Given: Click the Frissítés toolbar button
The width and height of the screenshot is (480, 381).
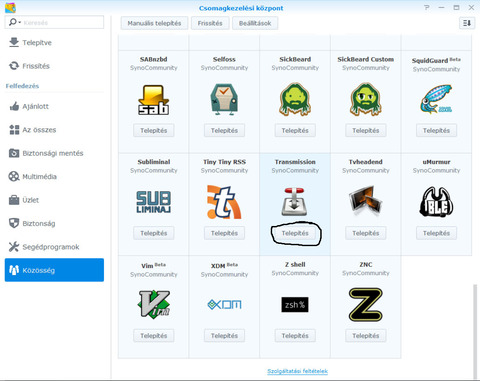Looking at the screenshot, I should click(x=210, y=23).
